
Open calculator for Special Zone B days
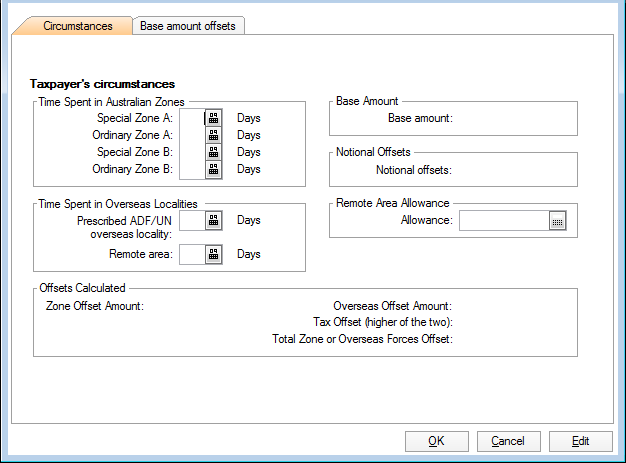point(213,152)
